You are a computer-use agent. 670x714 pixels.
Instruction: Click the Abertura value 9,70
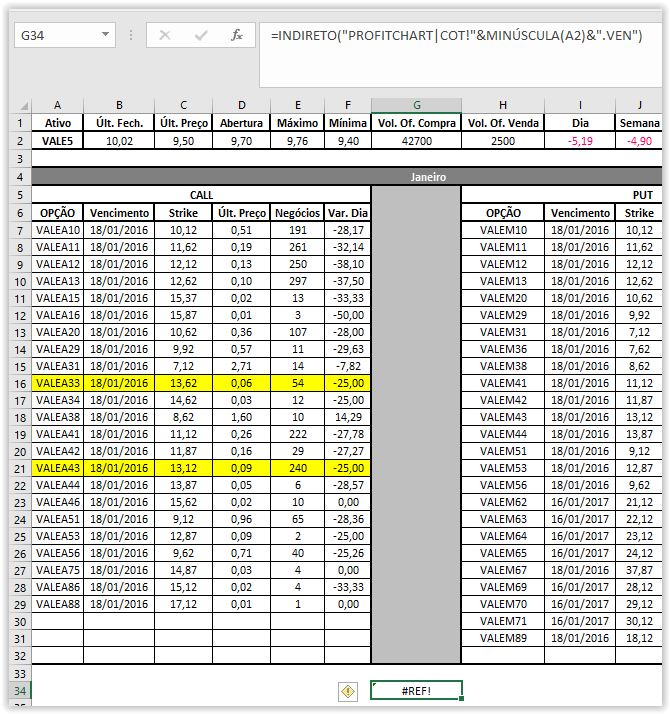(x=241, y=141)
